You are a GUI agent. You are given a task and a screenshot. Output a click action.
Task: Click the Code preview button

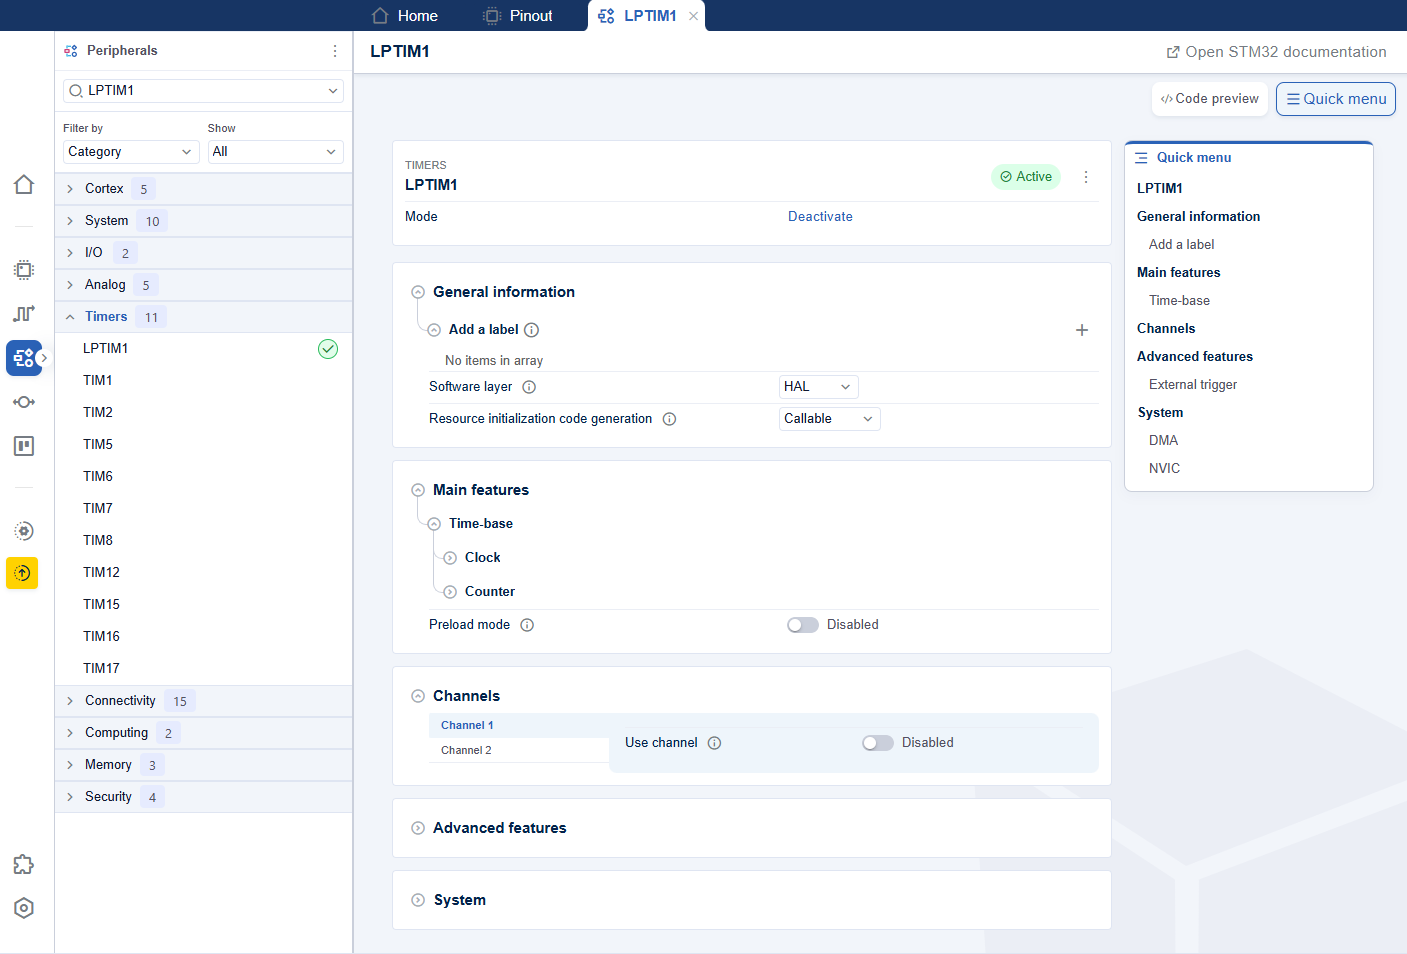point(1210,99)
